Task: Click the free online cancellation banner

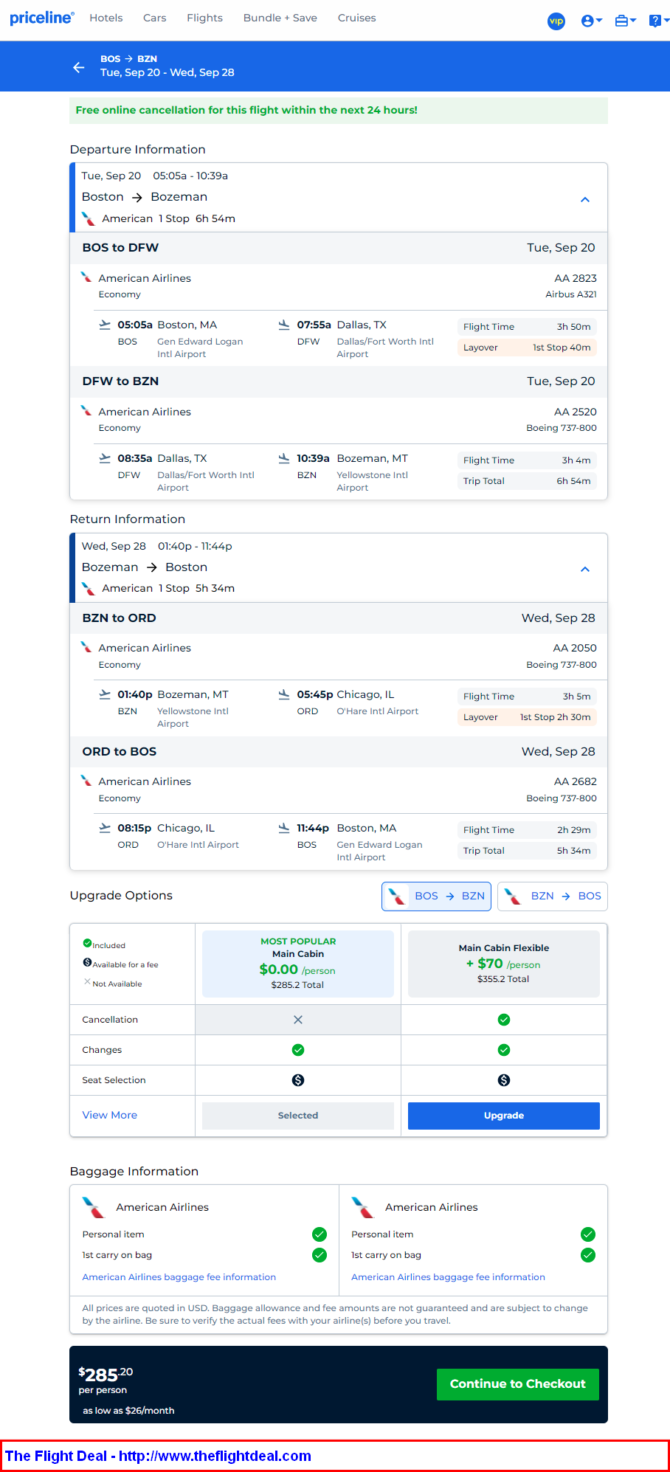Action: [339, 110]
